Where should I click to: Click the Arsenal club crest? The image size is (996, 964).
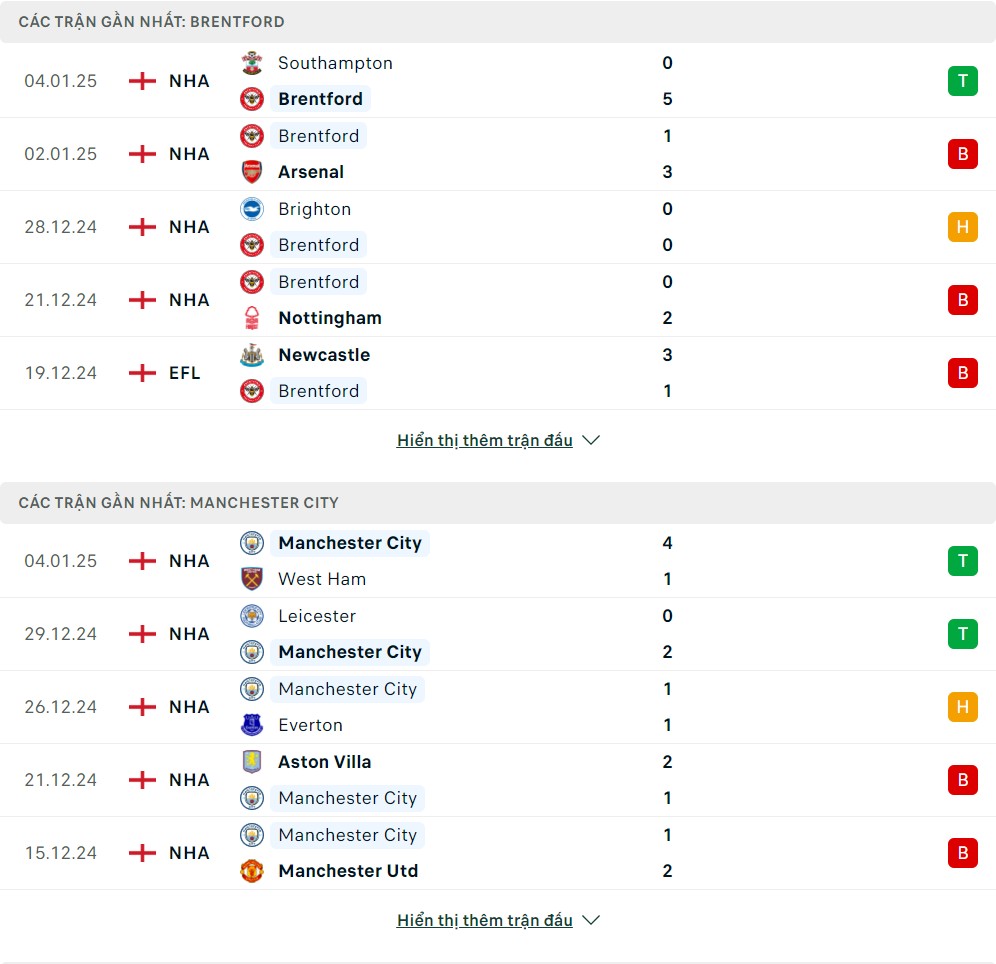coord(252,171)
